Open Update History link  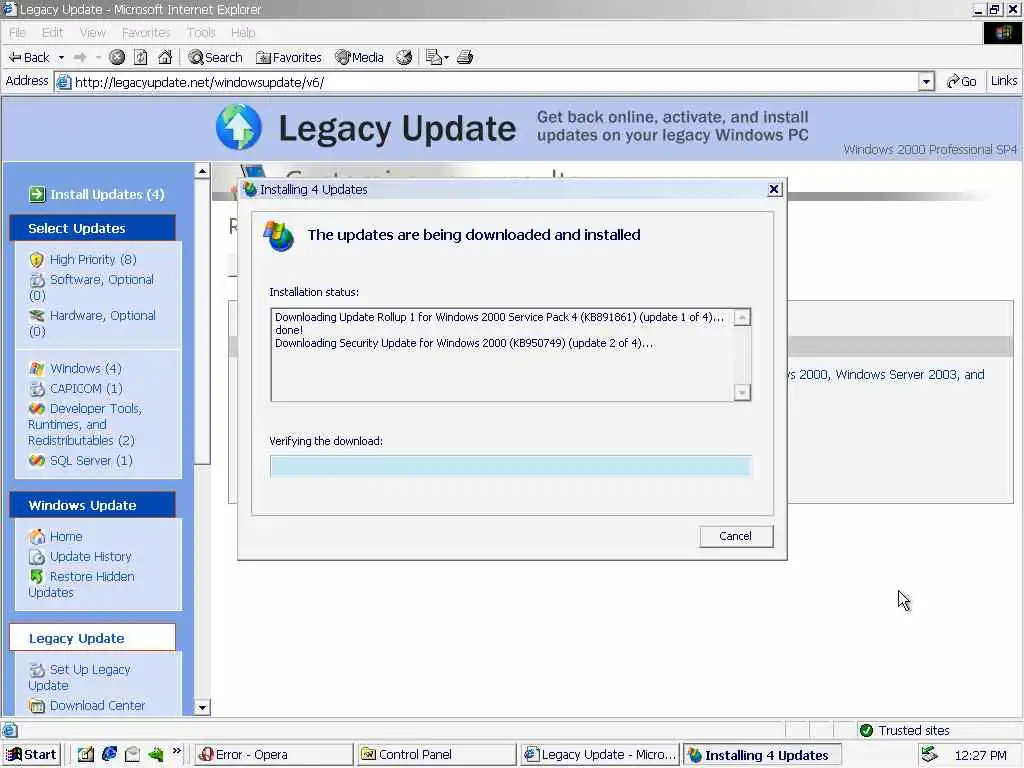pos(91,557)
